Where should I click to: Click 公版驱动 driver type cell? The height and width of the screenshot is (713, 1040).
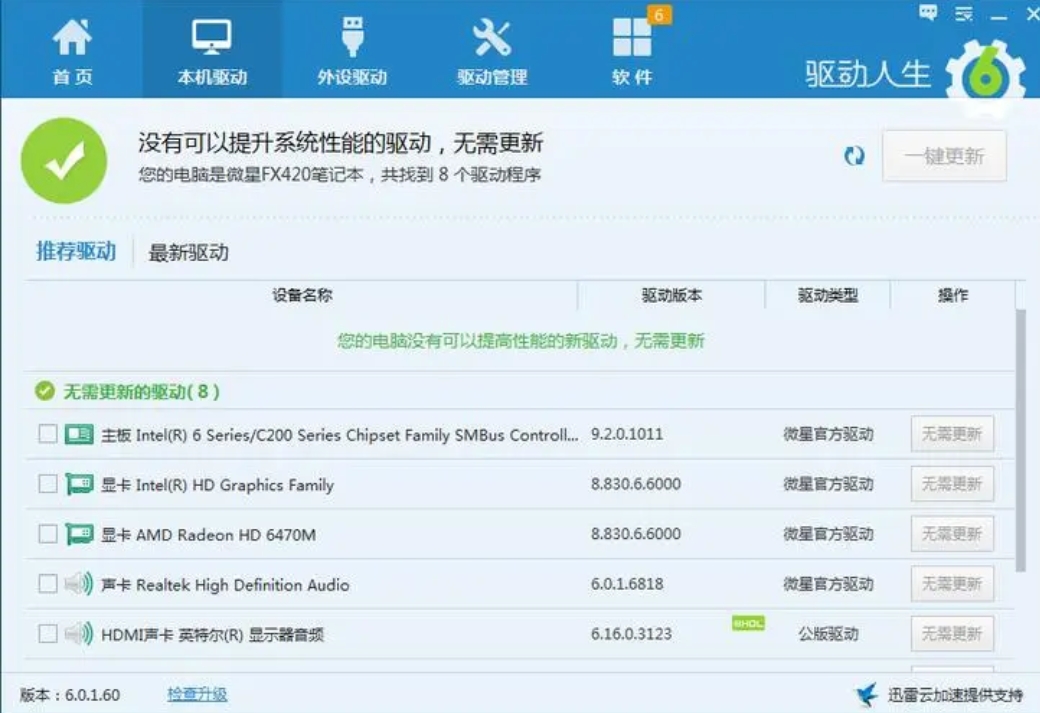[x=828, y=634]
